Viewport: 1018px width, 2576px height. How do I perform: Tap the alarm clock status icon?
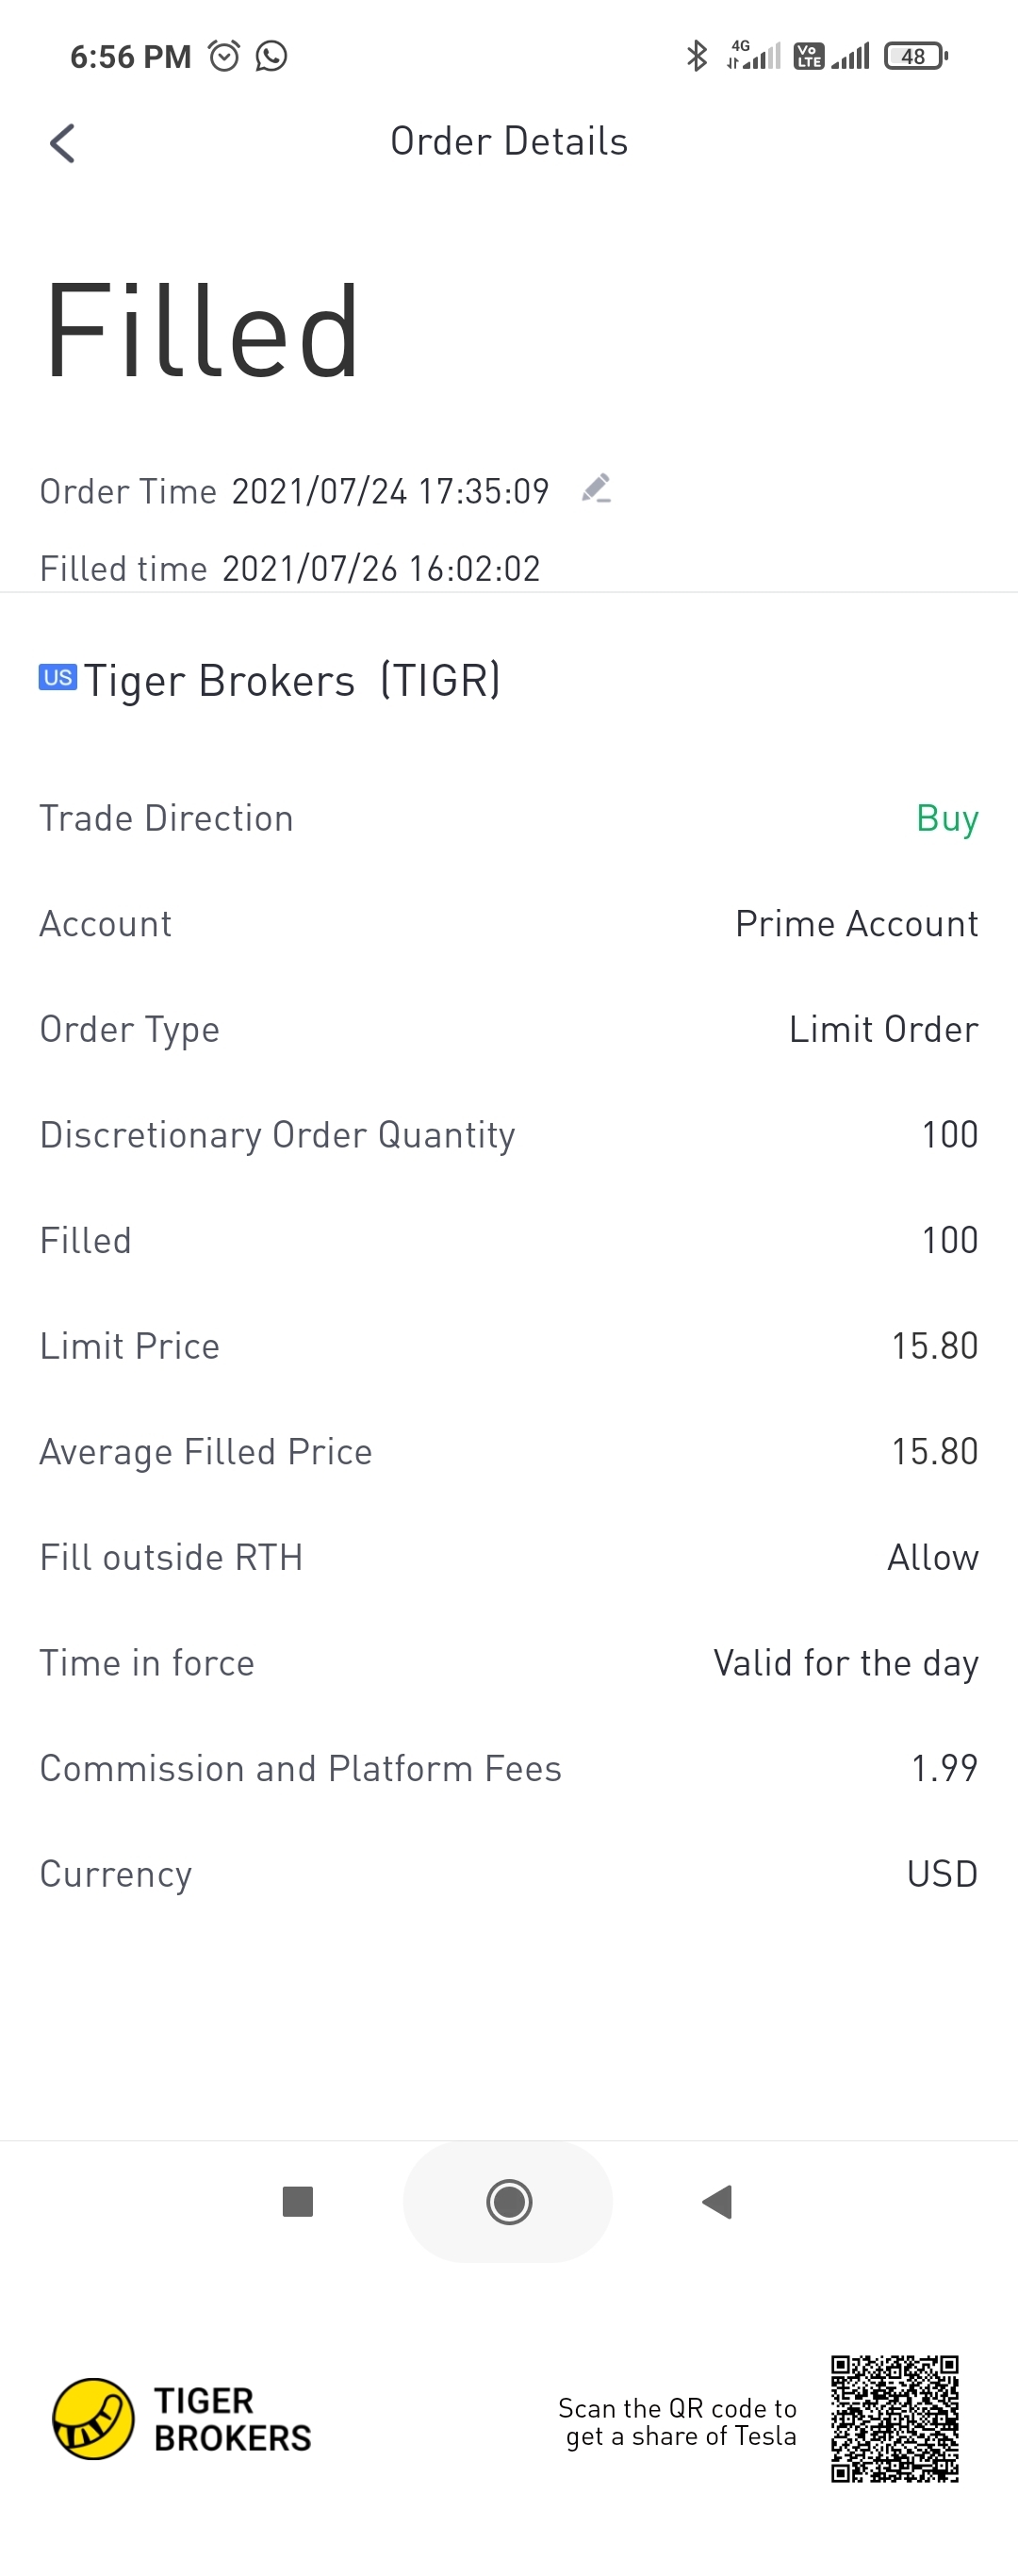tap(224, 56)
